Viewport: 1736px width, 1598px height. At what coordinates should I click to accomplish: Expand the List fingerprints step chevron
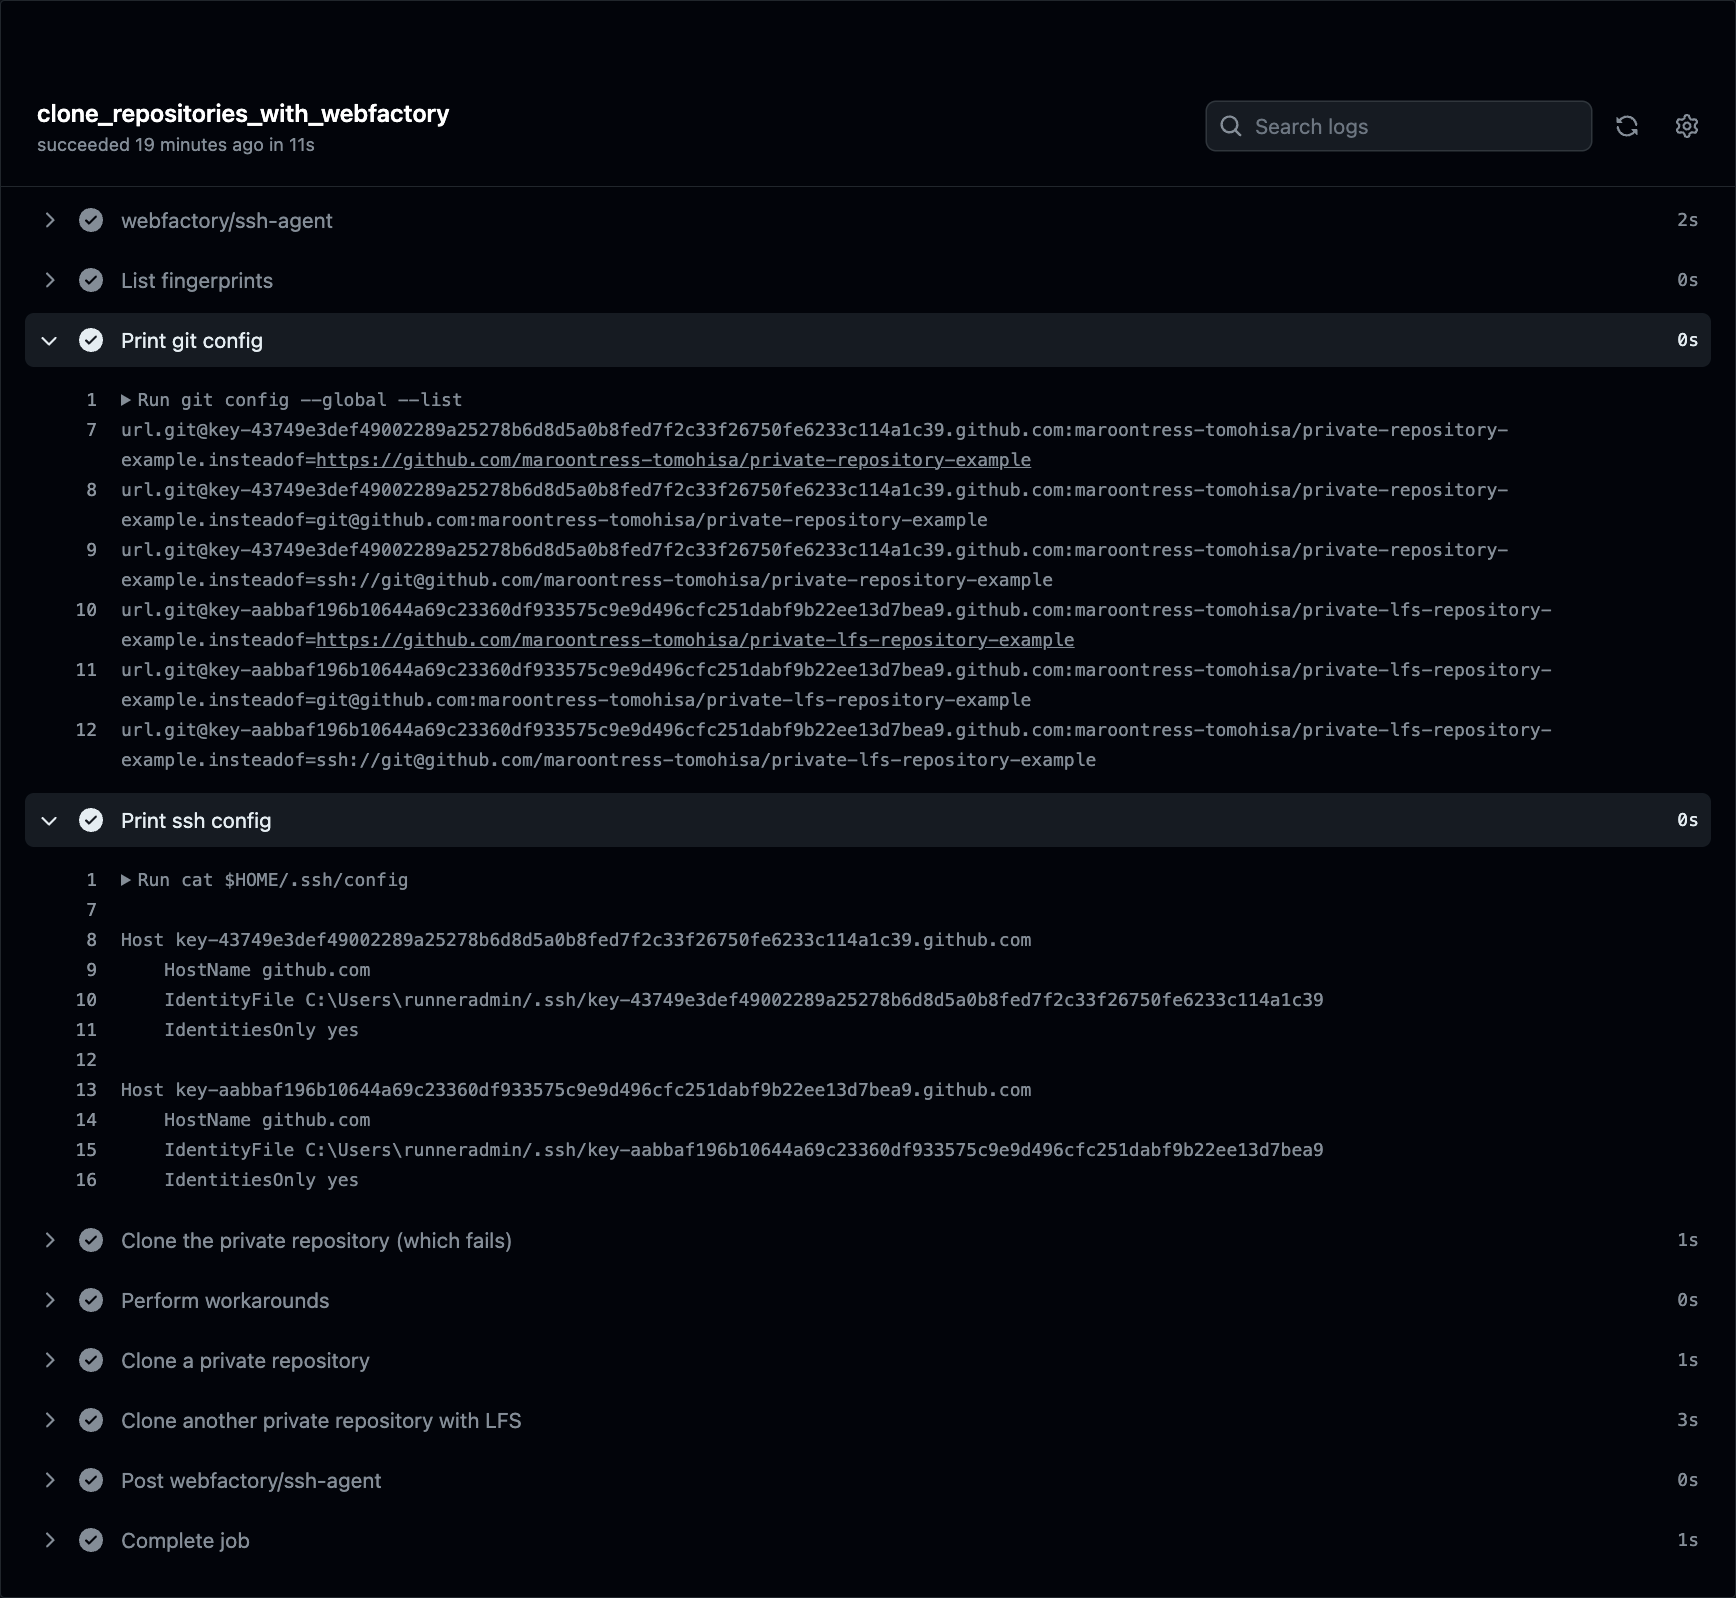[x=49, y=280]
